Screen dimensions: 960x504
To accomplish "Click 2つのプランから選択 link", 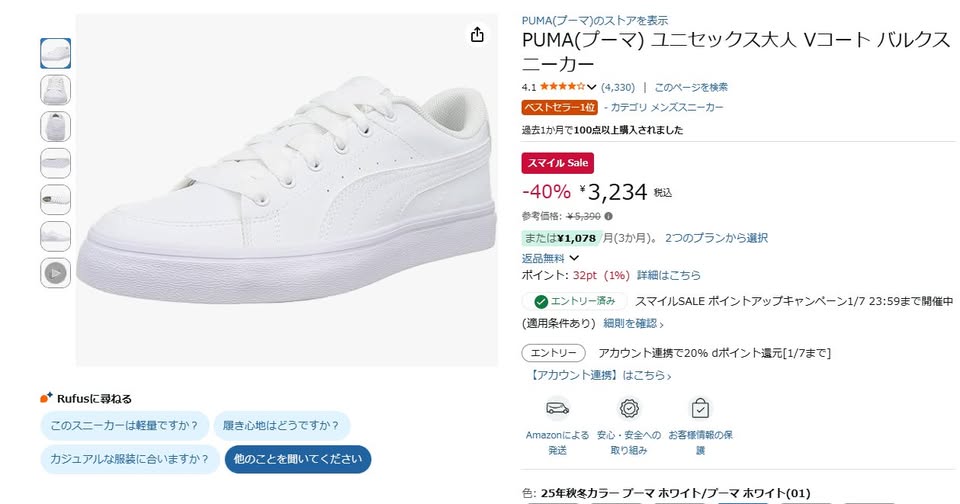I will pyautogui.click(x=716, y=238).
